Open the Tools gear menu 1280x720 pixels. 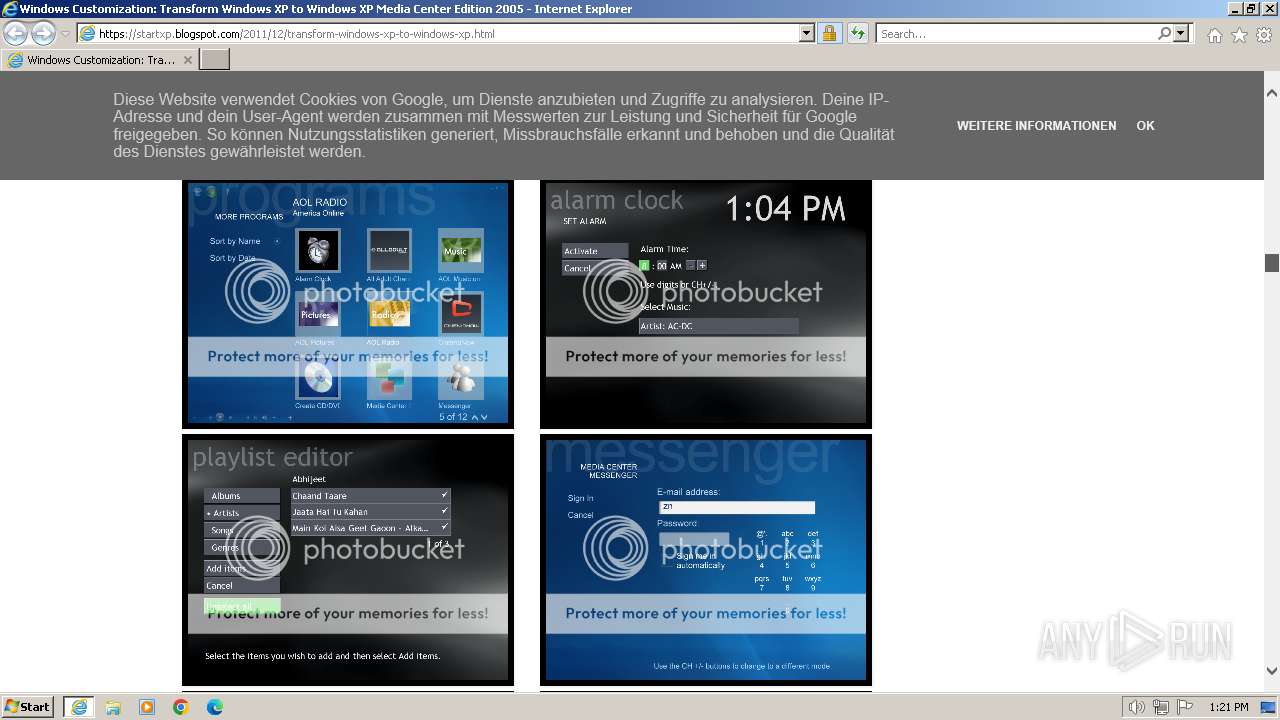[x=1264, y=35]
